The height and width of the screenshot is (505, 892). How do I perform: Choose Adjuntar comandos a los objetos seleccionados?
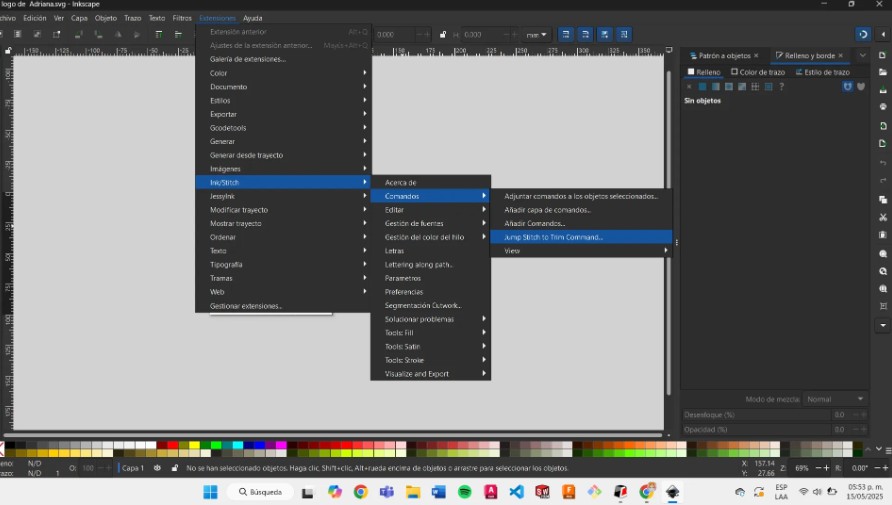click(x=581, y=196)
